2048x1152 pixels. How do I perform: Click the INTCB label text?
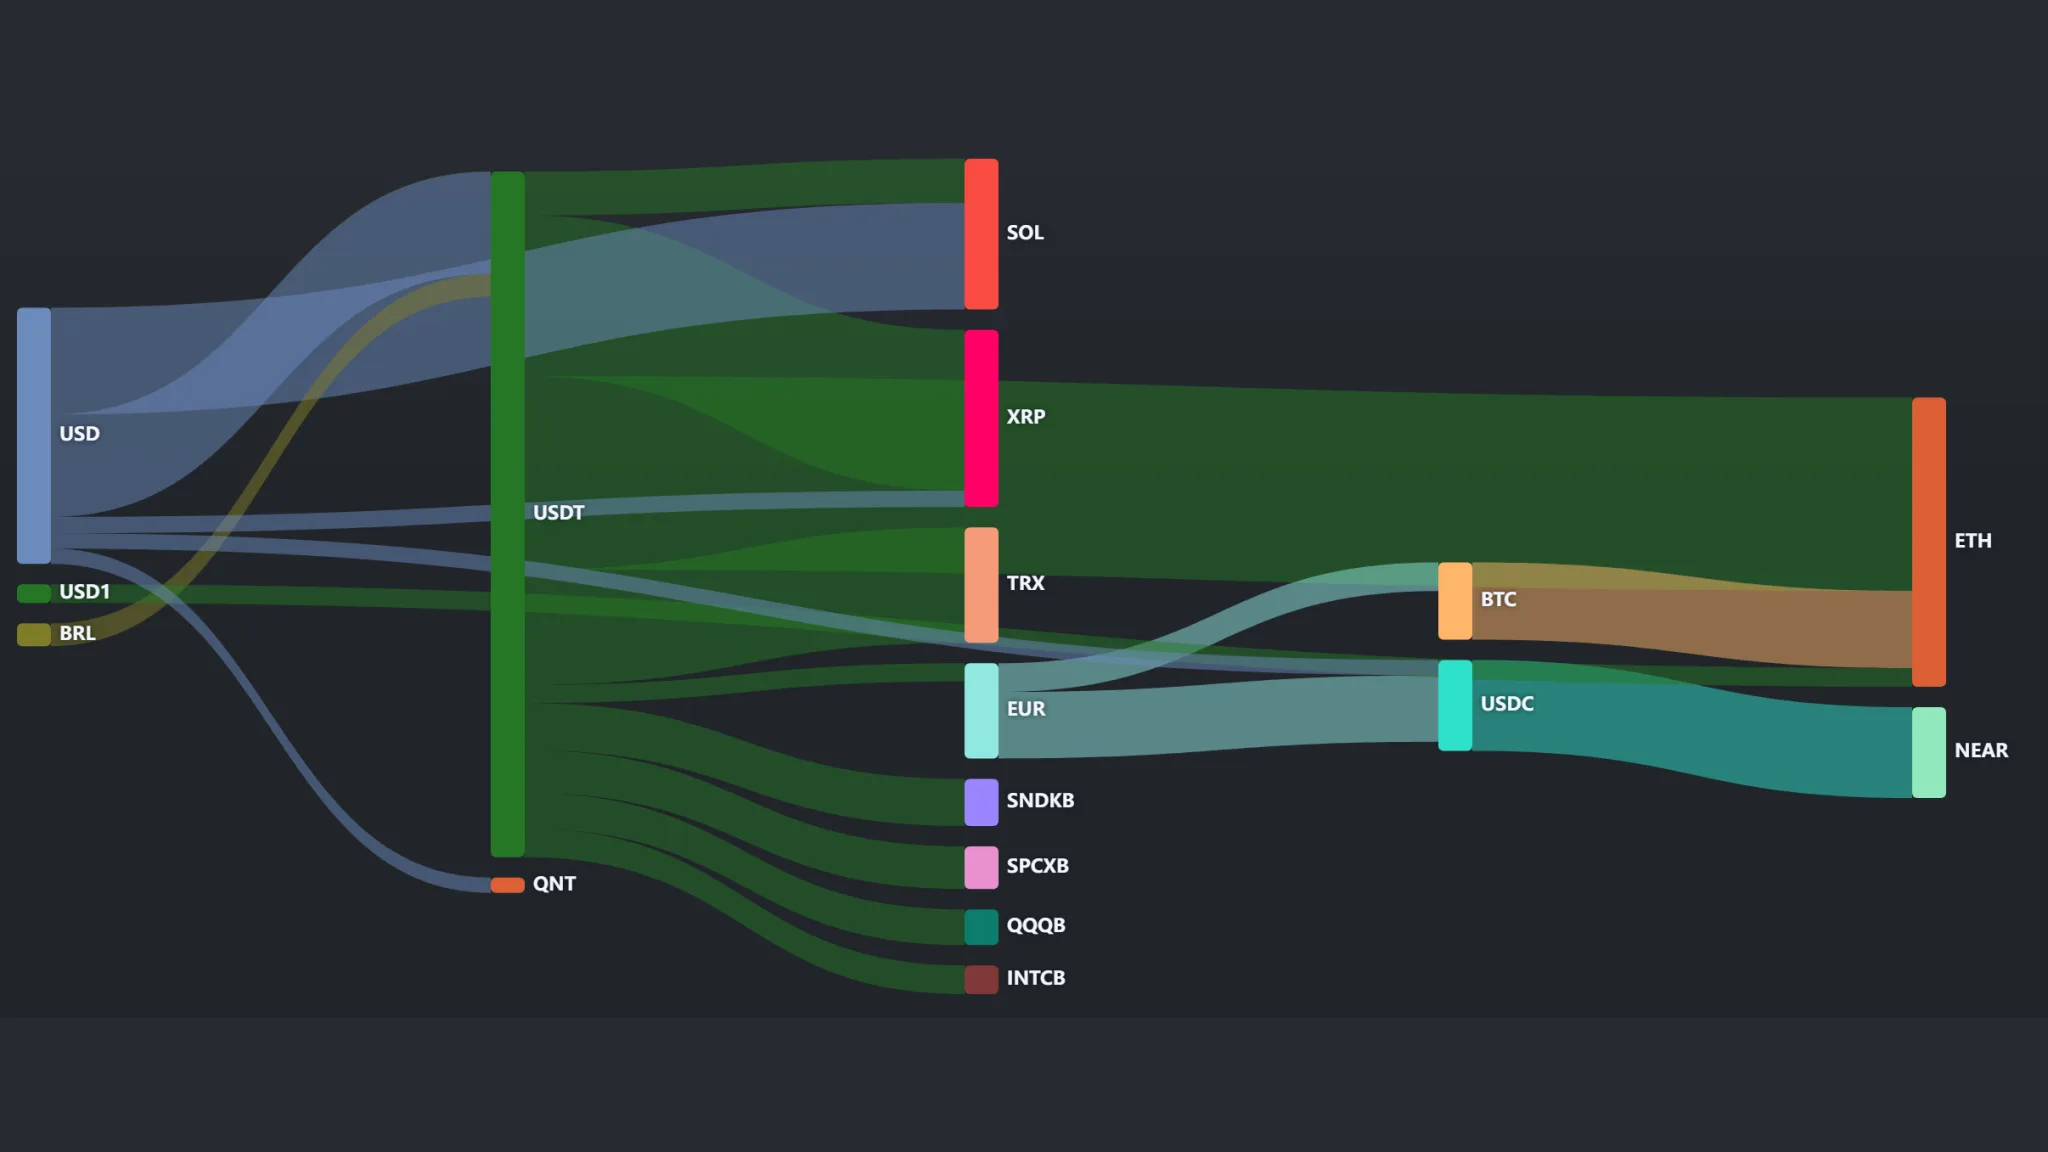[1036, 978]
